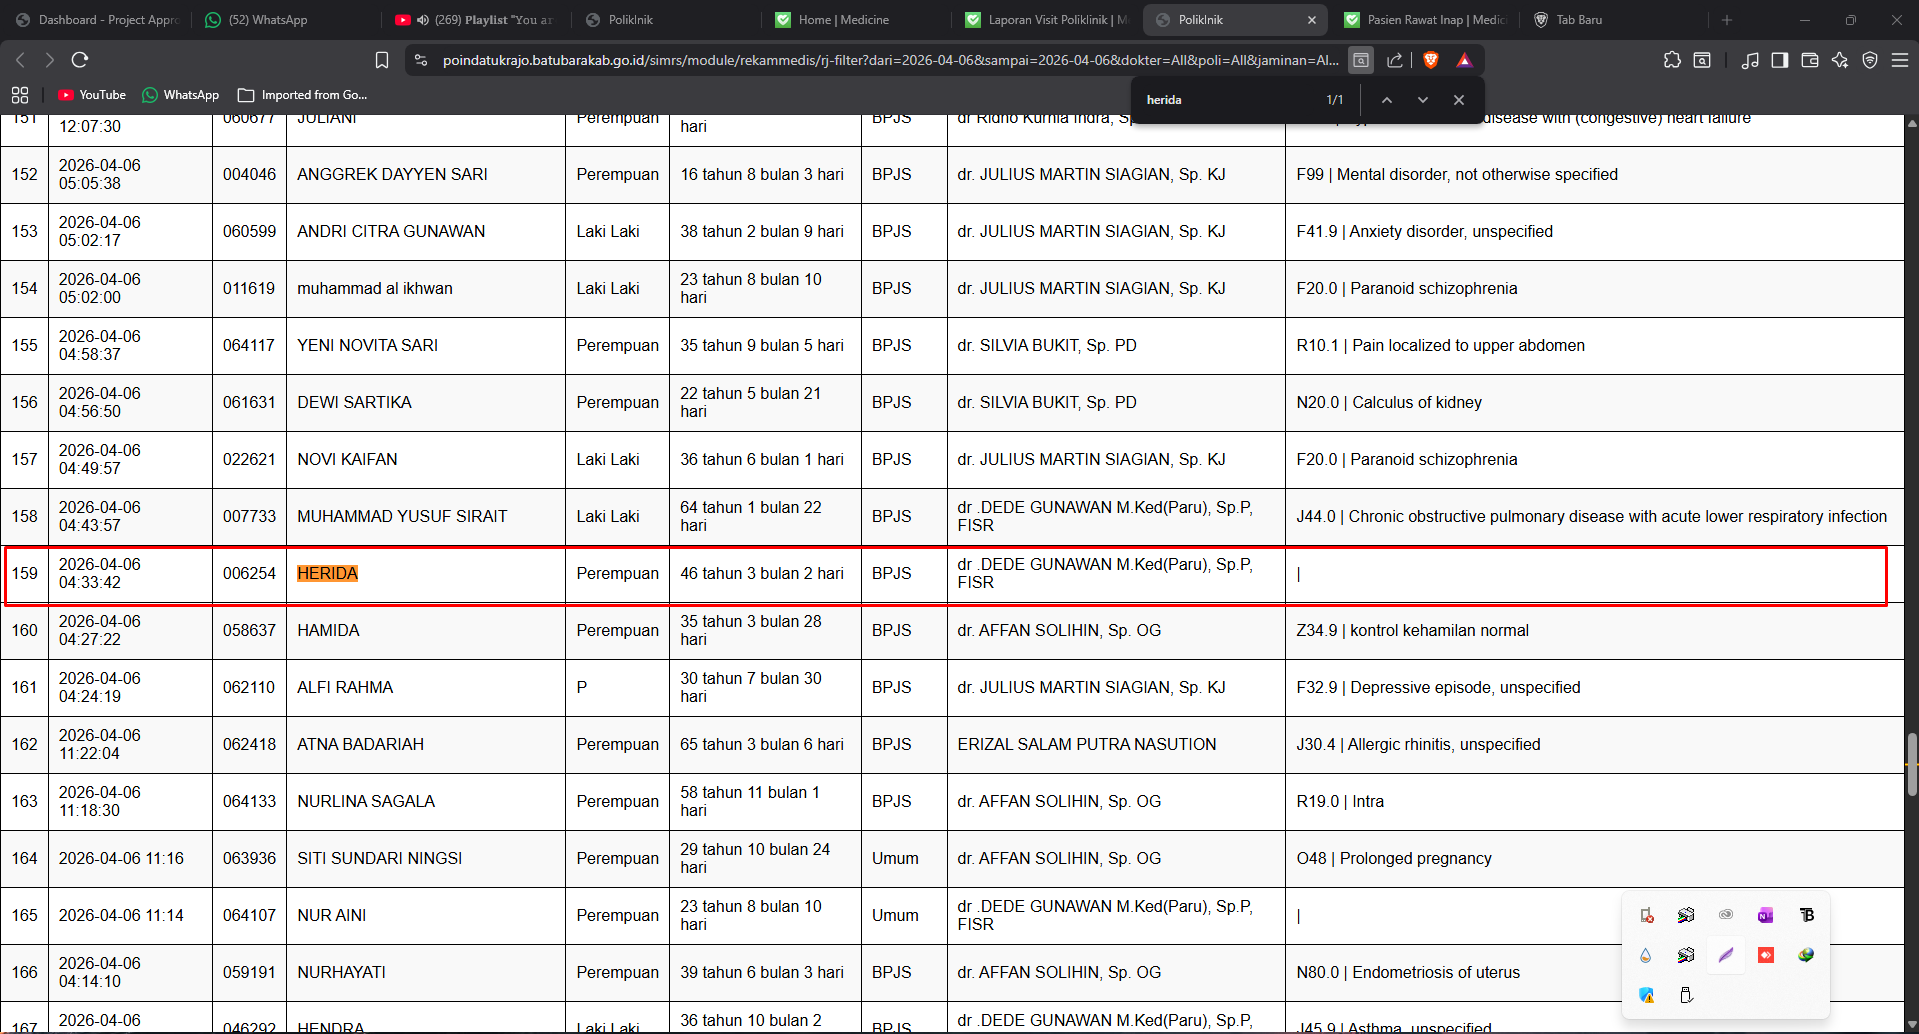Click the highlighted HERIDA patient name
The height and width of the screenshot is (1034, 1919).
pyautogui.click(x=327, y=574)
